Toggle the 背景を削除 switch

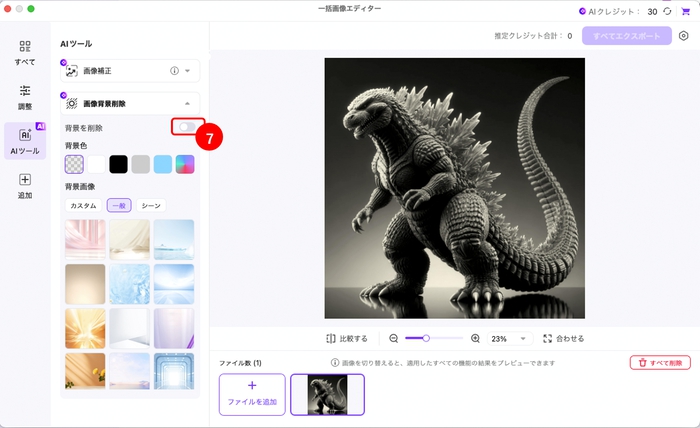pyautogui.click(x=187, y=127)
